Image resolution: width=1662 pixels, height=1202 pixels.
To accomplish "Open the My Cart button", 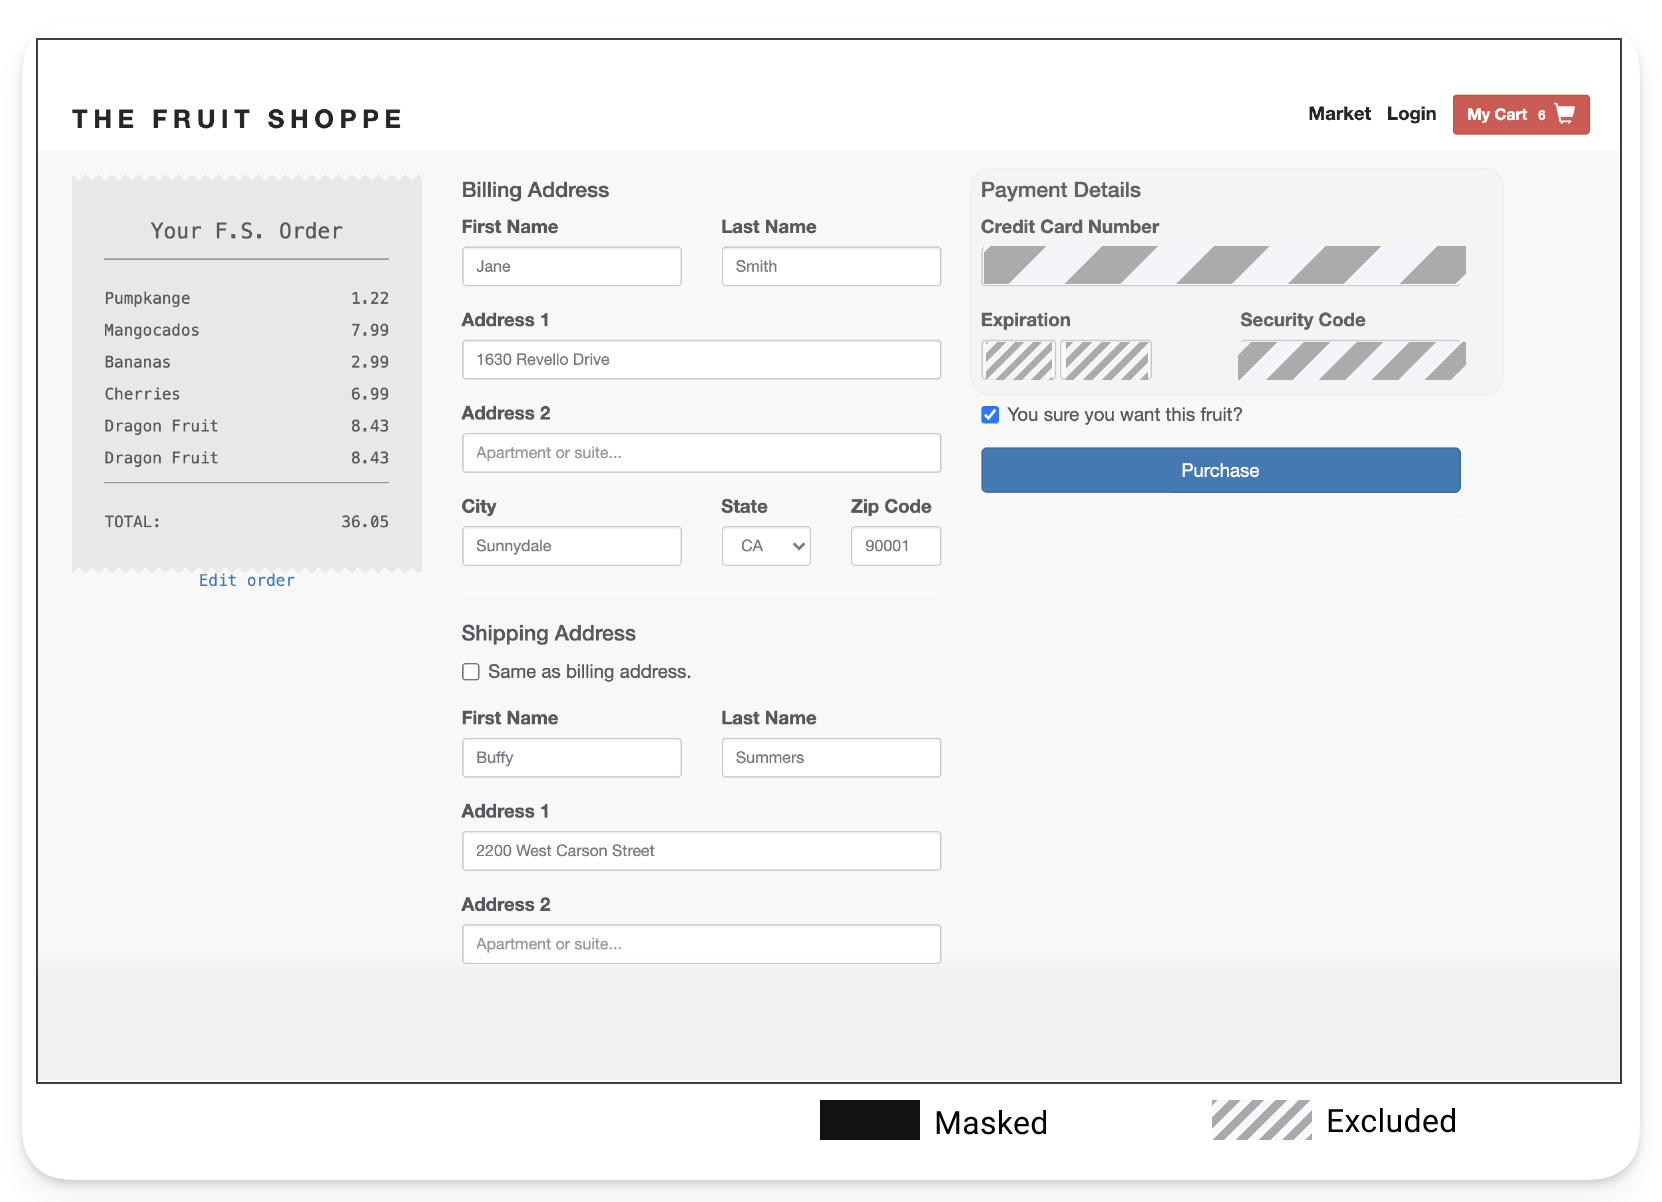I will (1519, 115).
